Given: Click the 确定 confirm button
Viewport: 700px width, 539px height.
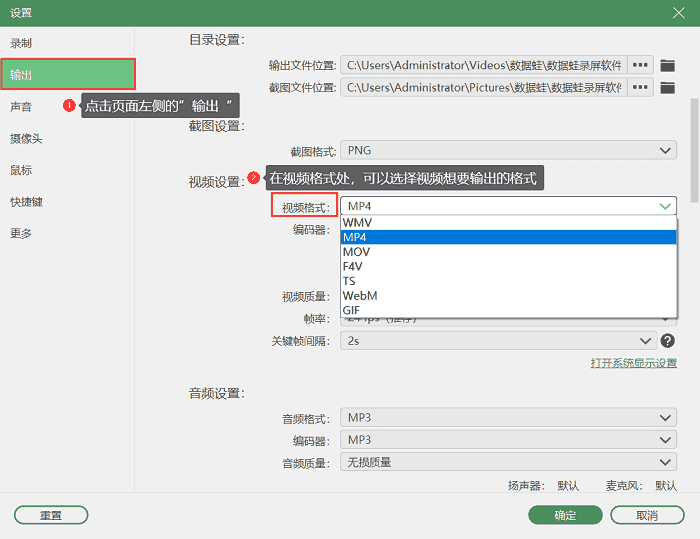Looking at the screenshot, I should pyautogui.click(x=565, y=515).
